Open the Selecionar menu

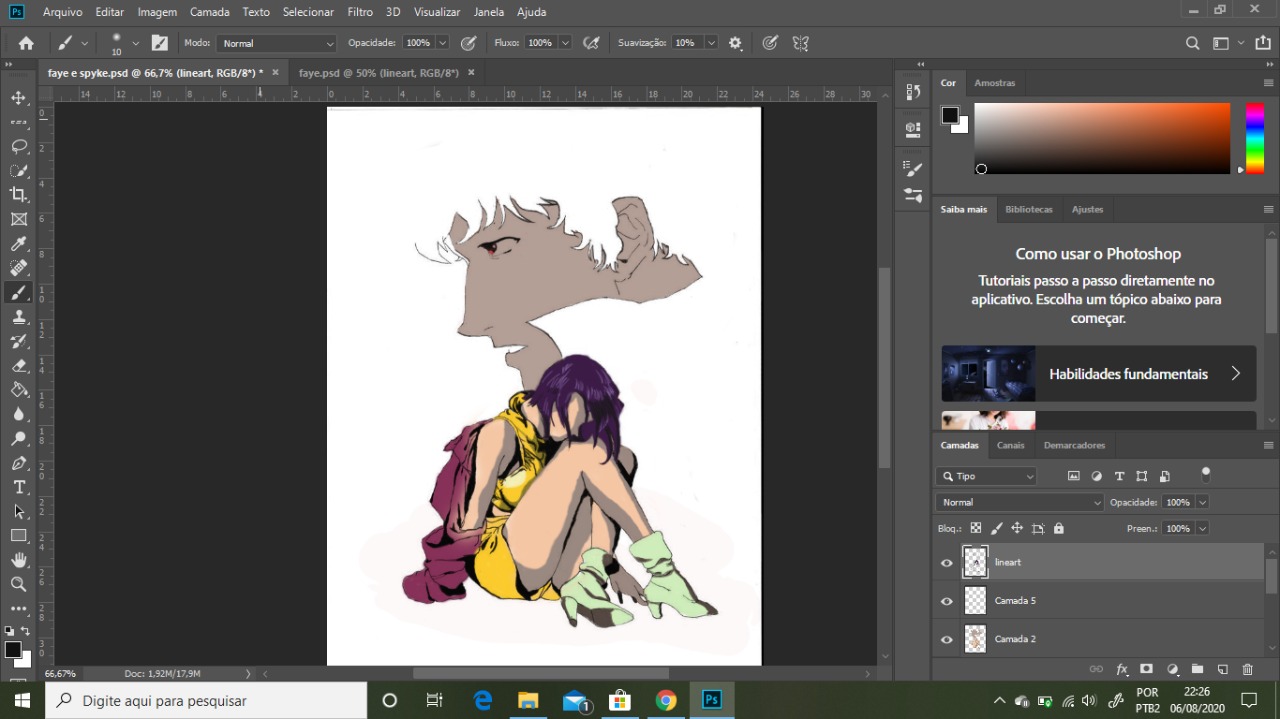click(x=308, y=12)
